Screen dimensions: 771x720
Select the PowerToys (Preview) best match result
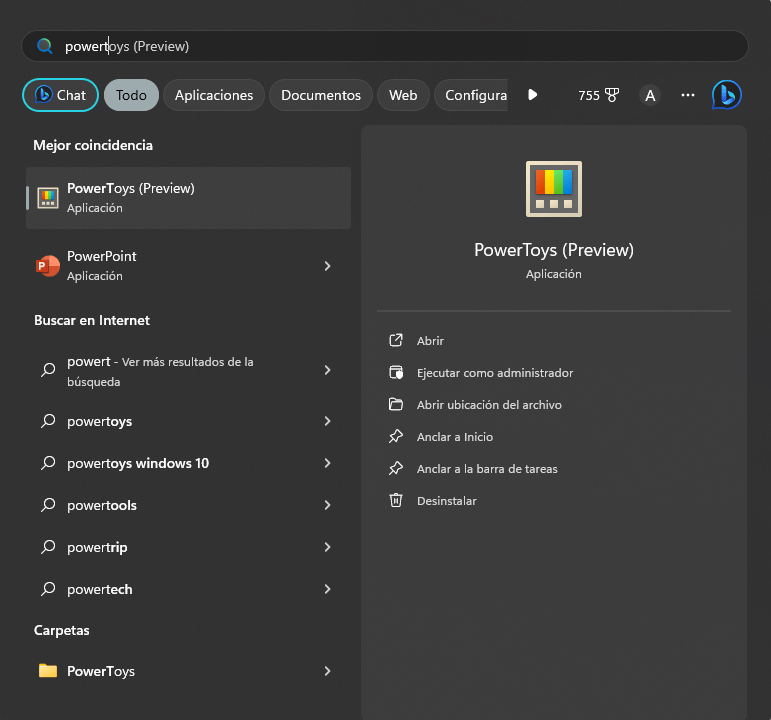click(x=188, y=198)
